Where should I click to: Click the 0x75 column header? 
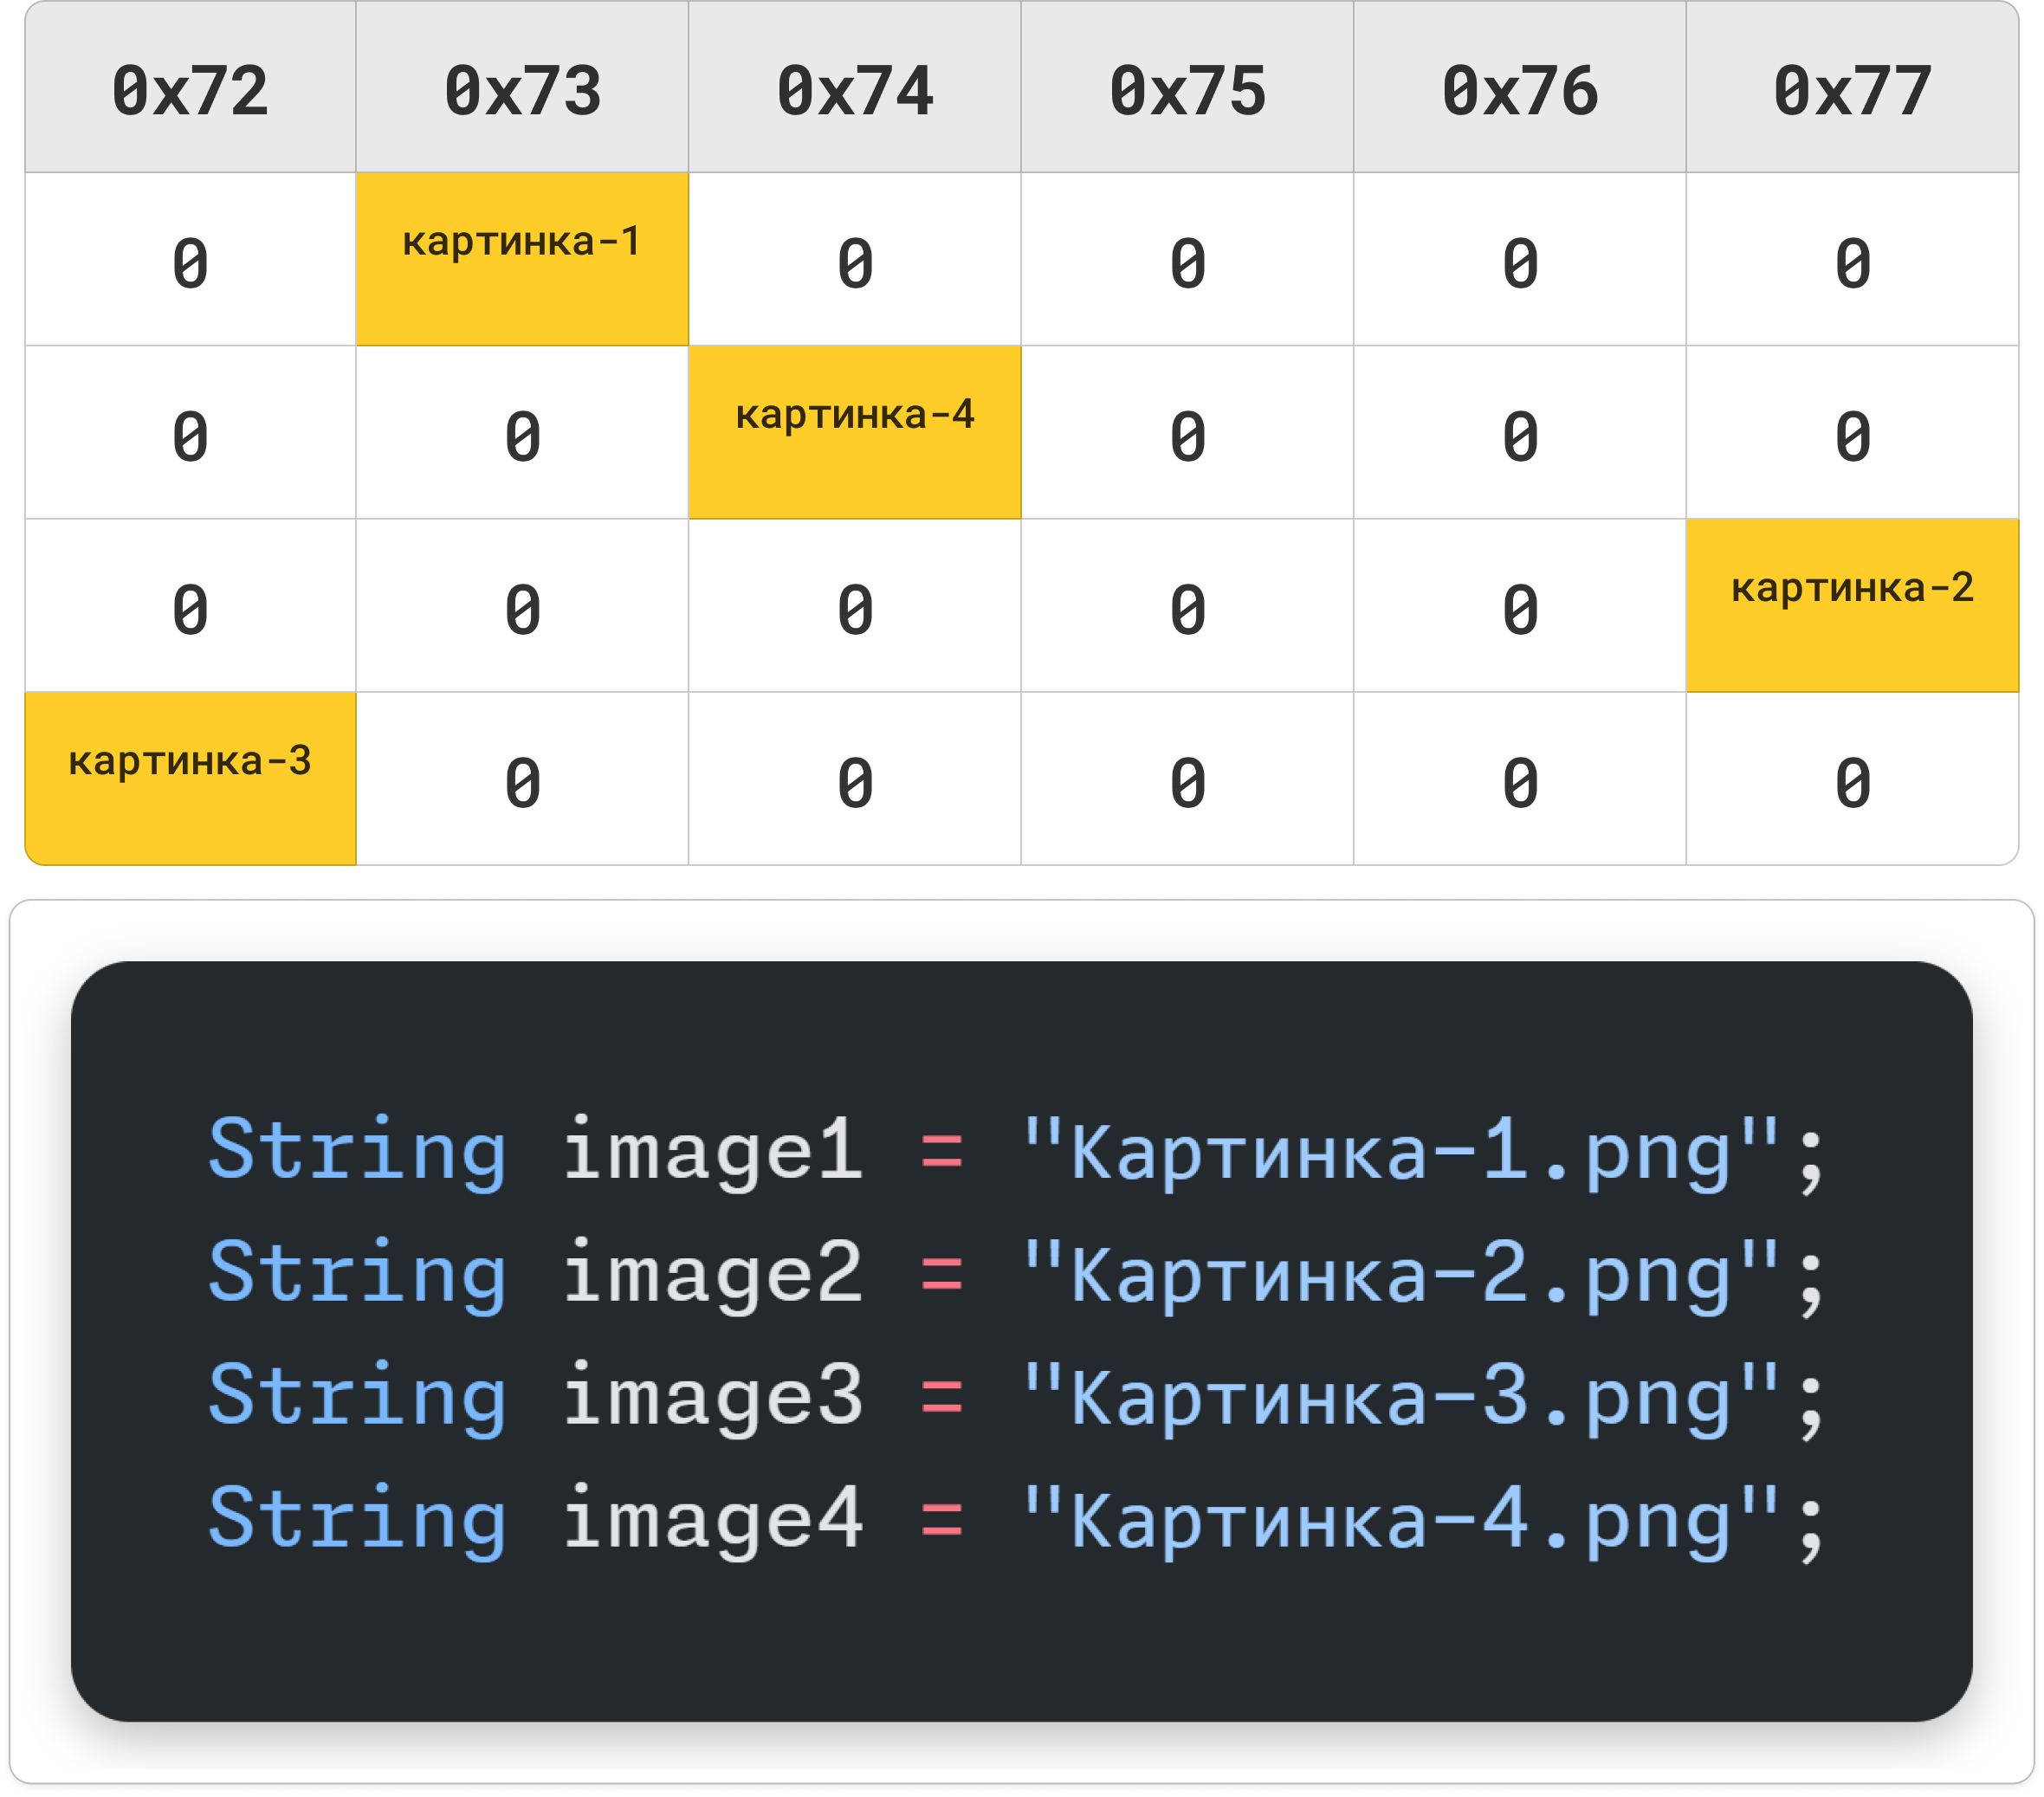pyautogui.click(x=1187, y=90)
